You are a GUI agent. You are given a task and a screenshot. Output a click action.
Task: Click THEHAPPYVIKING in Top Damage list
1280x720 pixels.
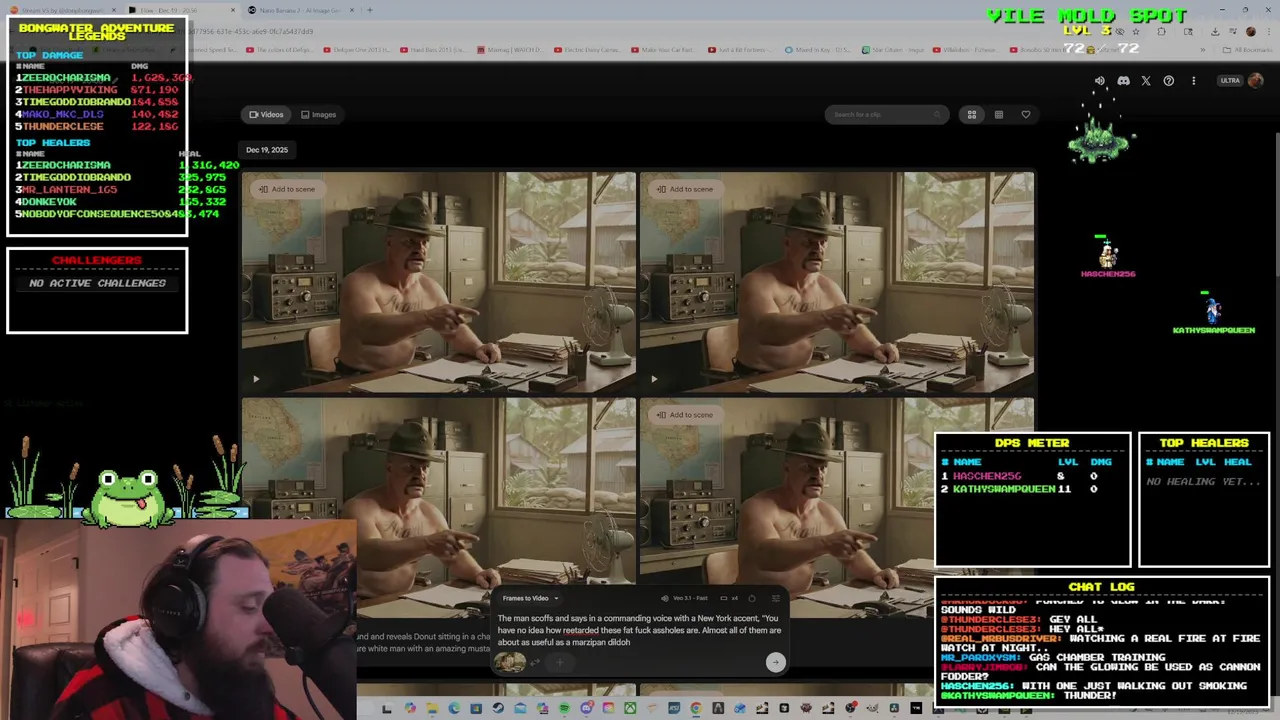coord(70,90)
